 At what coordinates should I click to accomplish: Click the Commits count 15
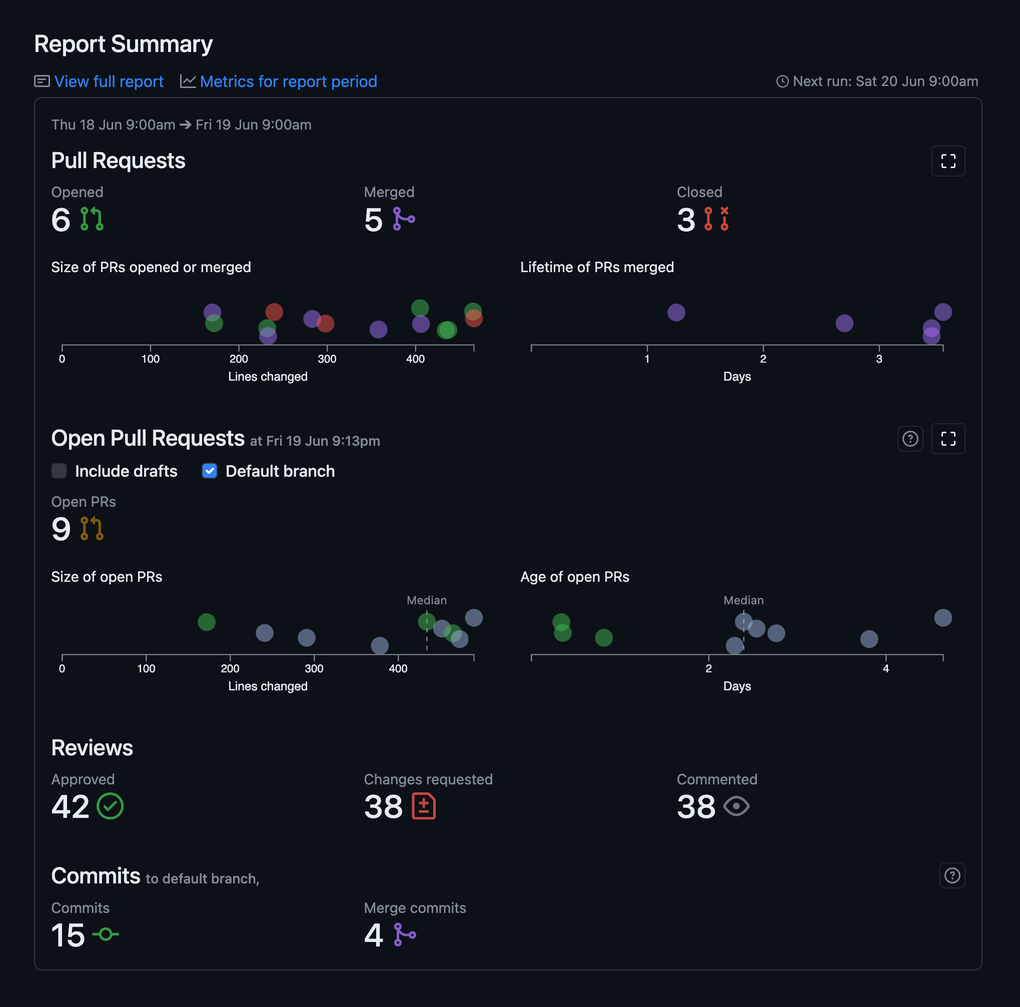pyautogui.click(x=68, y=935)
